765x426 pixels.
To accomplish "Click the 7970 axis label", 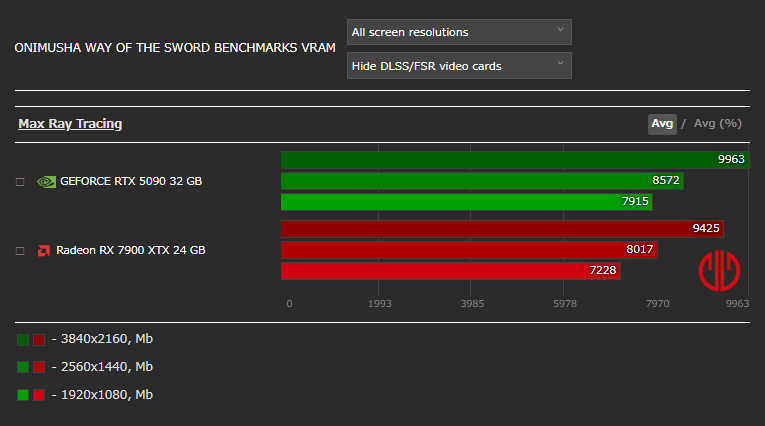I will pos(658,304).
